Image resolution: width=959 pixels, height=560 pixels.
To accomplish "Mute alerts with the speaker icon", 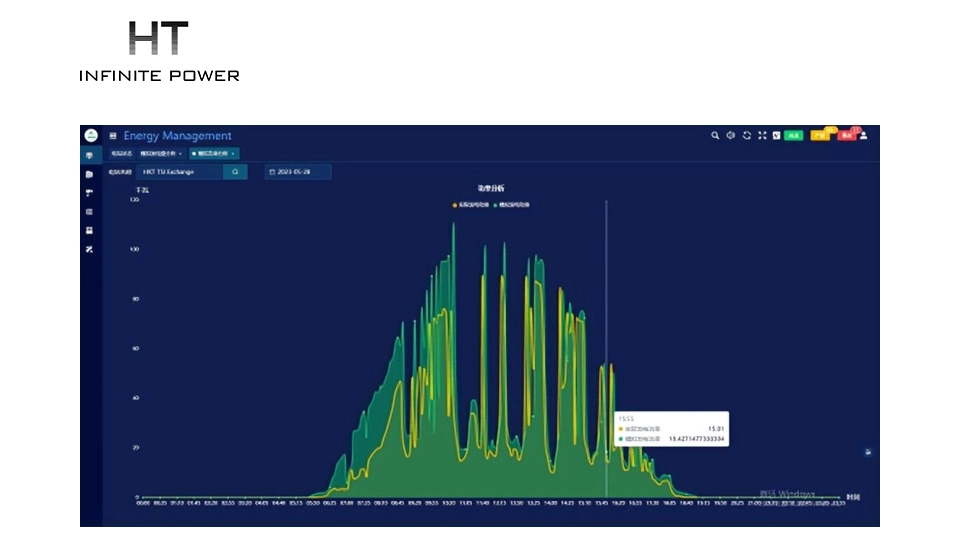I will click(730, 135).
